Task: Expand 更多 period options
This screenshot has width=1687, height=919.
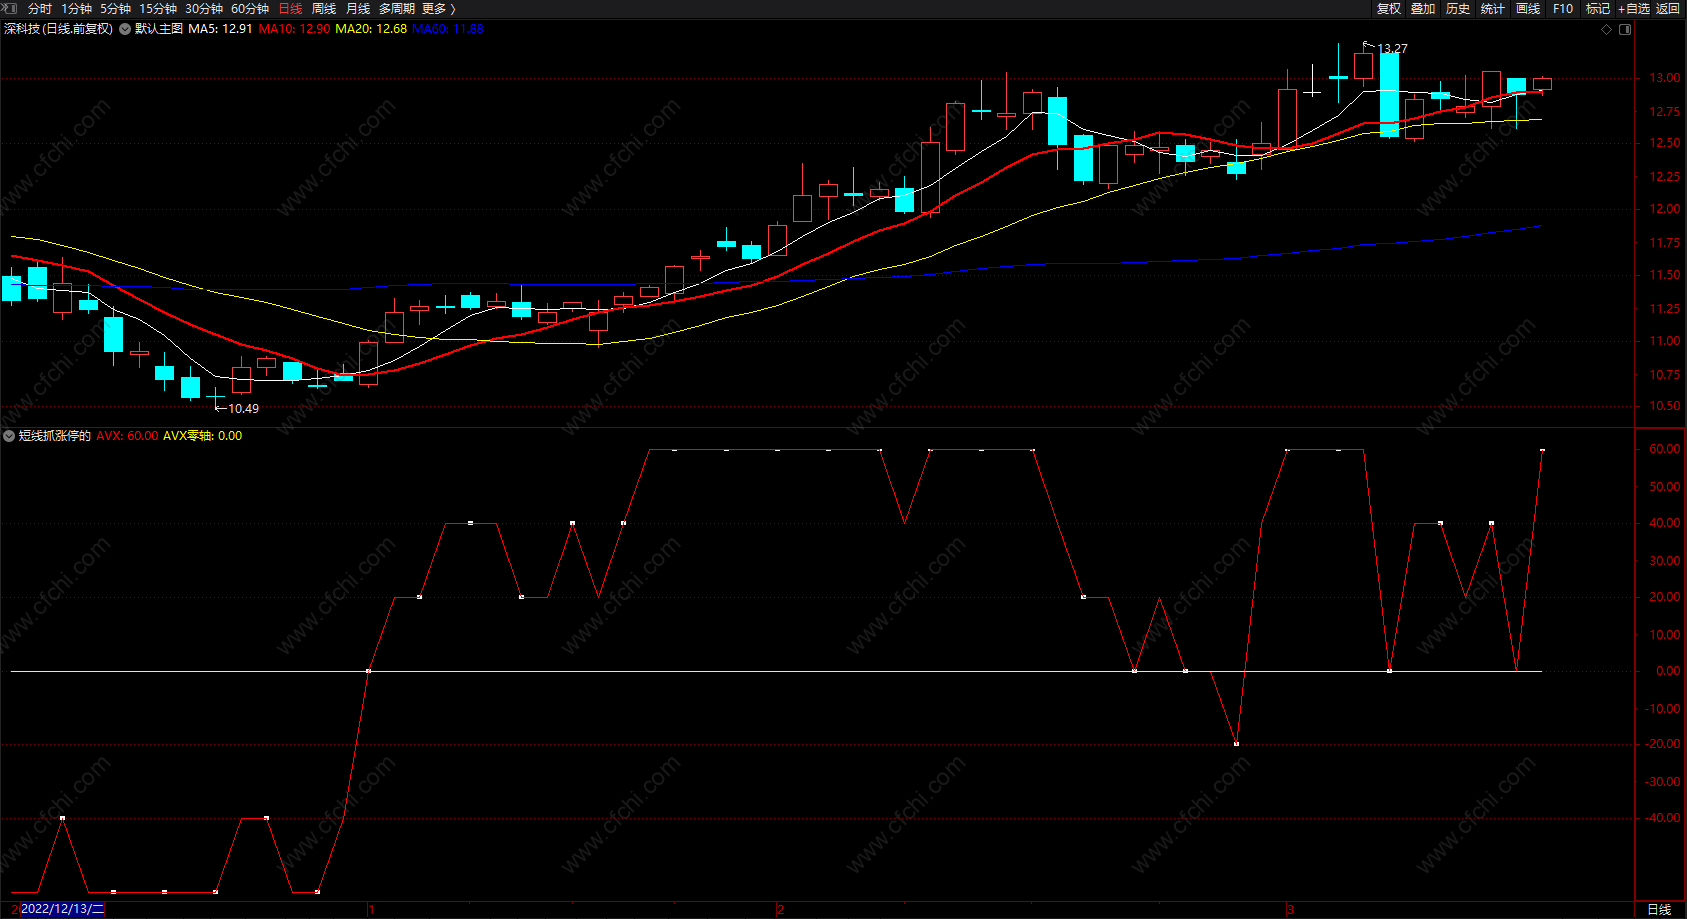Action: coord(438,8)
